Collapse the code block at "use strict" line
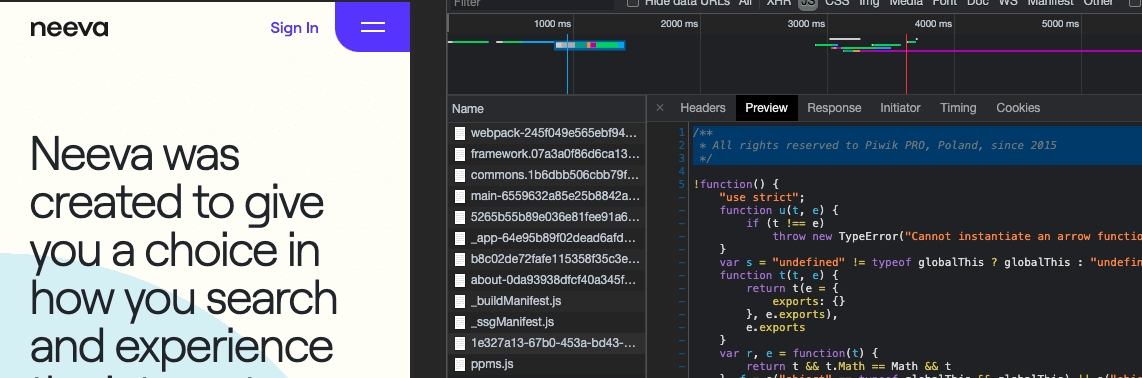 [682, 197]
